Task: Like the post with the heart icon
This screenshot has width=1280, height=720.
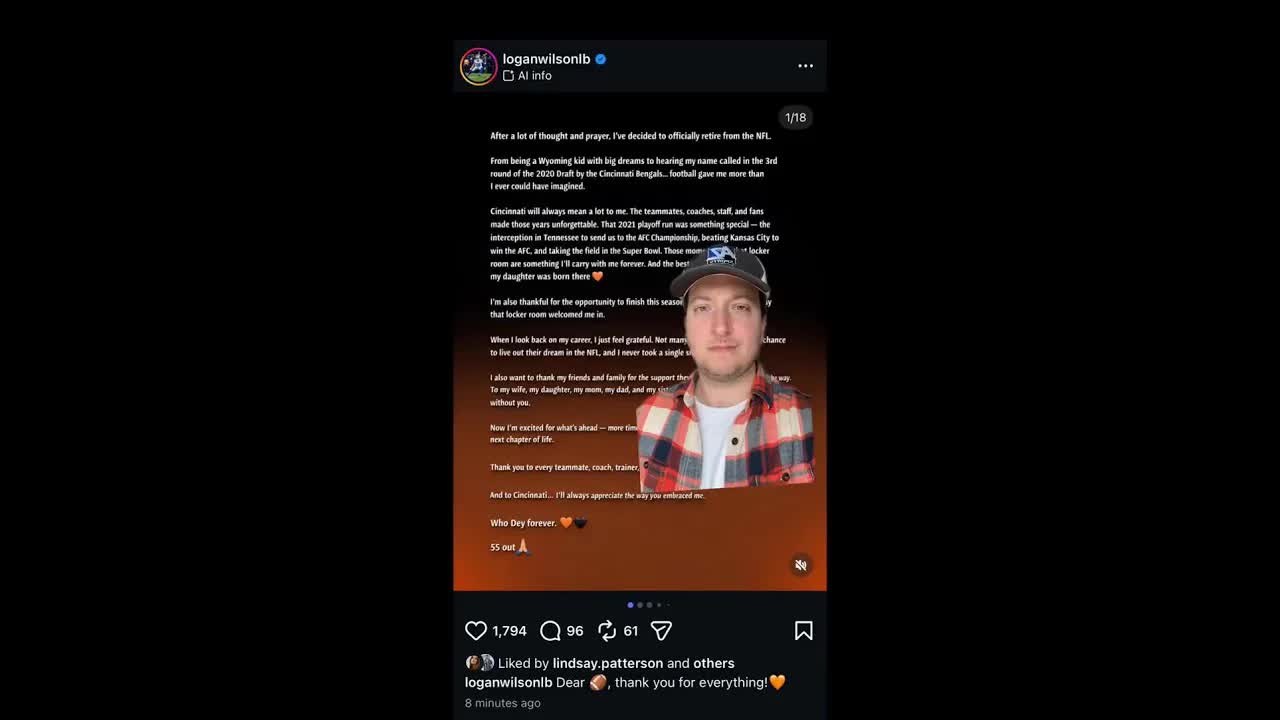Action: [476, 631]
